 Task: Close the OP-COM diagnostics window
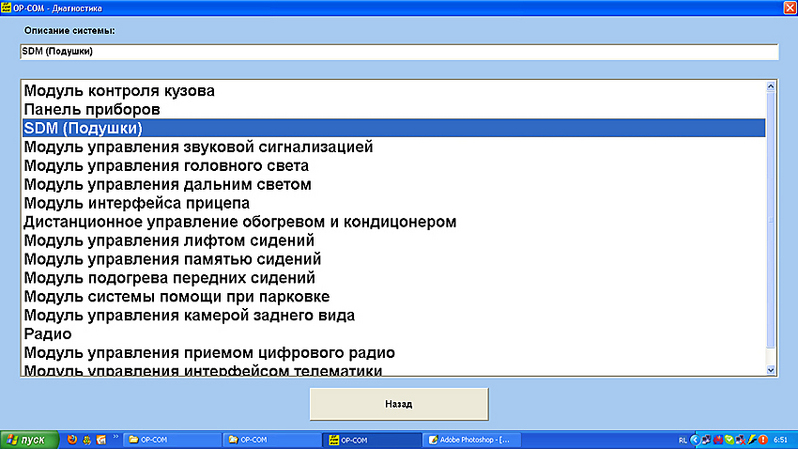(790, 8)
